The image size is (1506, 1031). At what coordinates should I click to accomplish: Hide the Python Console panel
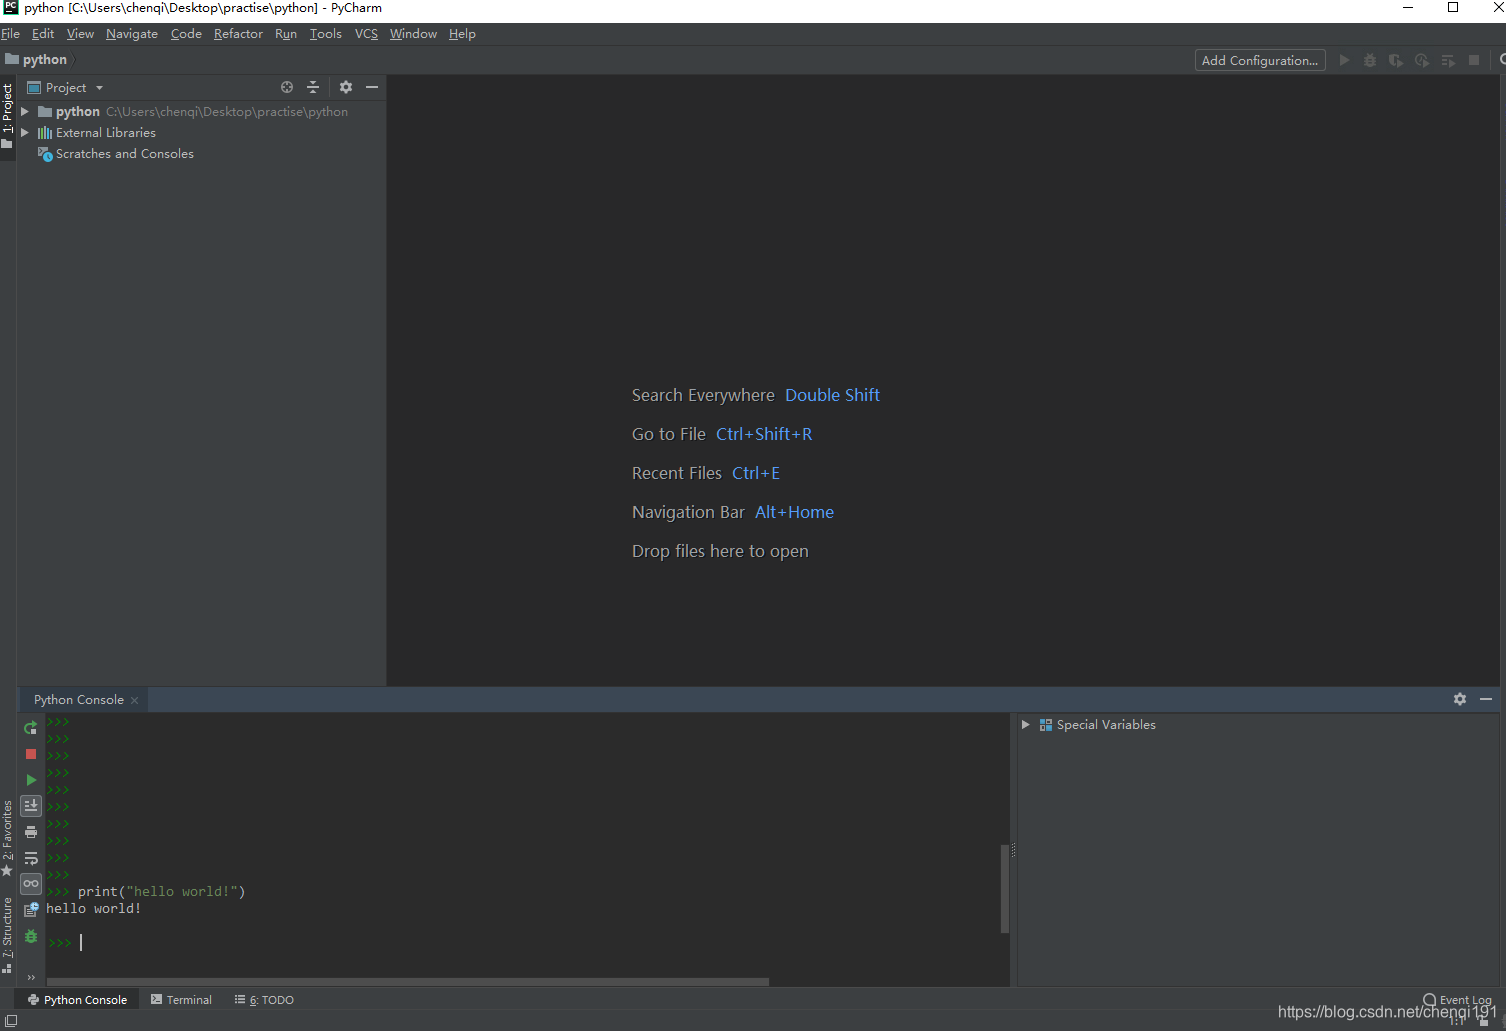point(1486,699)
